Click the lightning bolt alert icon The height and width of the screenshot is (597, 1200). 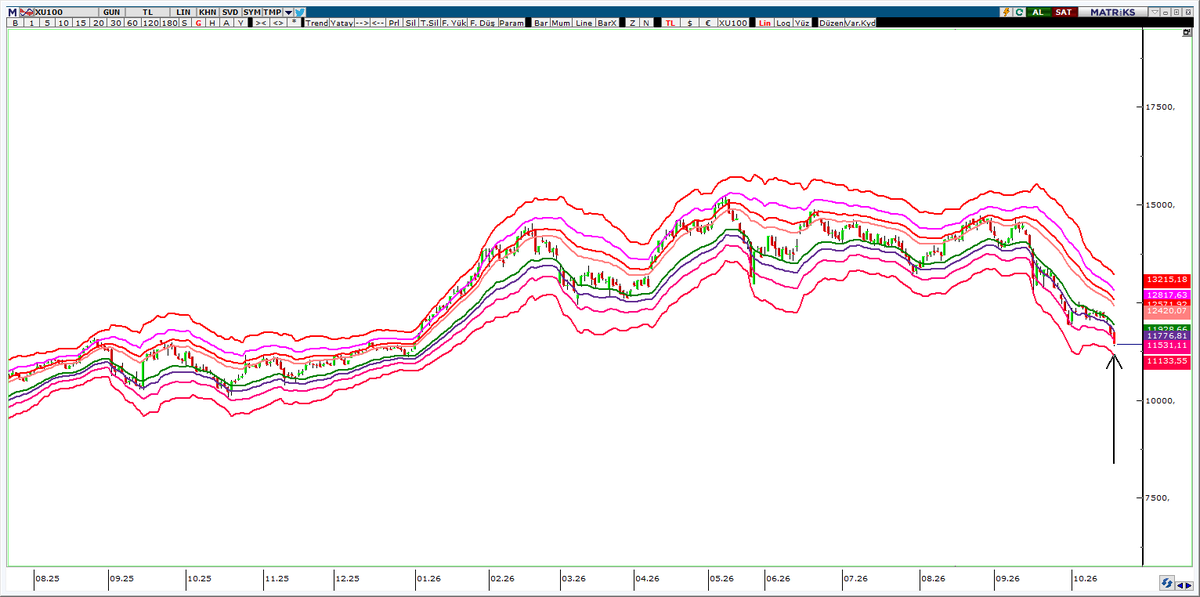[x=1005, y=11]
